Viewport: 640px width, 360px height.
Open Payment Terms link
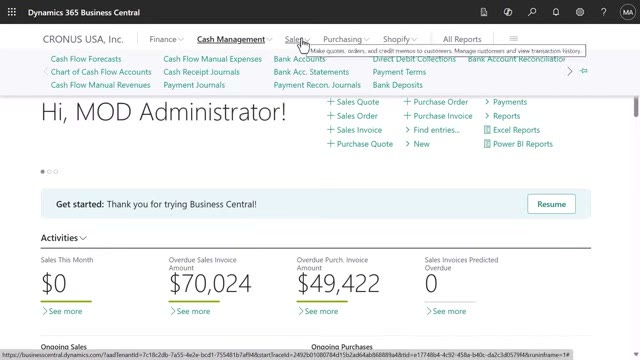point(399,72)
